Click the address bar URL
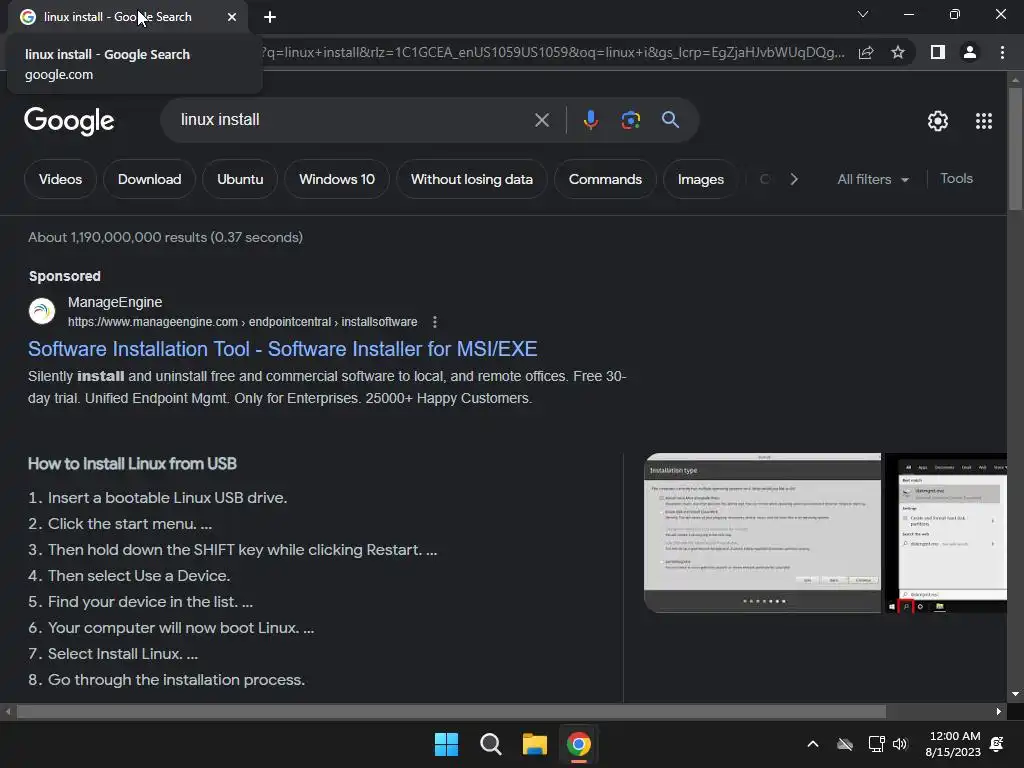Viewport: 1024px width, 768px height. coord(552,52)
